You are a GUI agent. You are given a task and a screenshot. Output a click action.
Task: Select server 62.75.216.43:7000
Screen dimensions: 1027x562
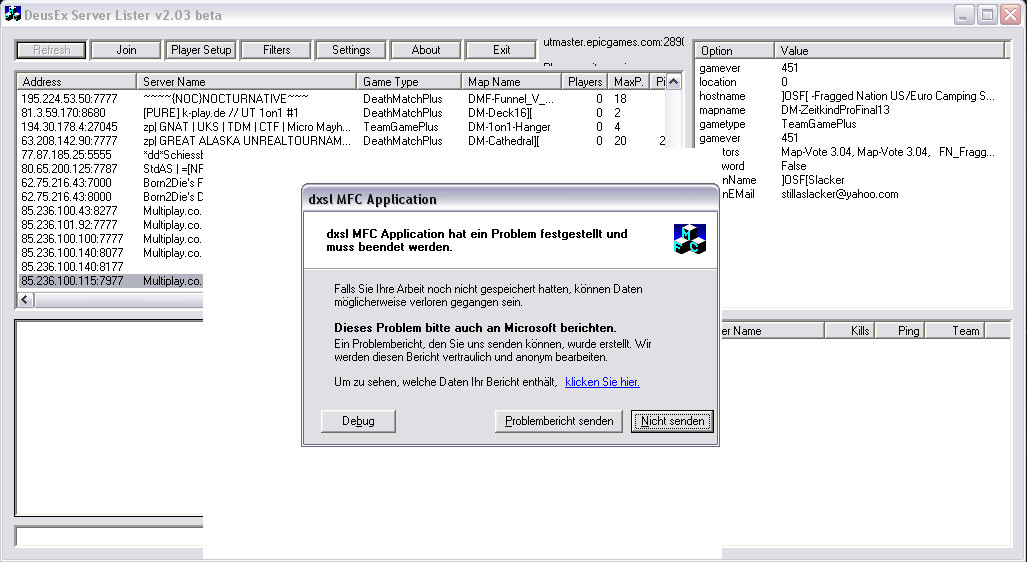point(66,183)
